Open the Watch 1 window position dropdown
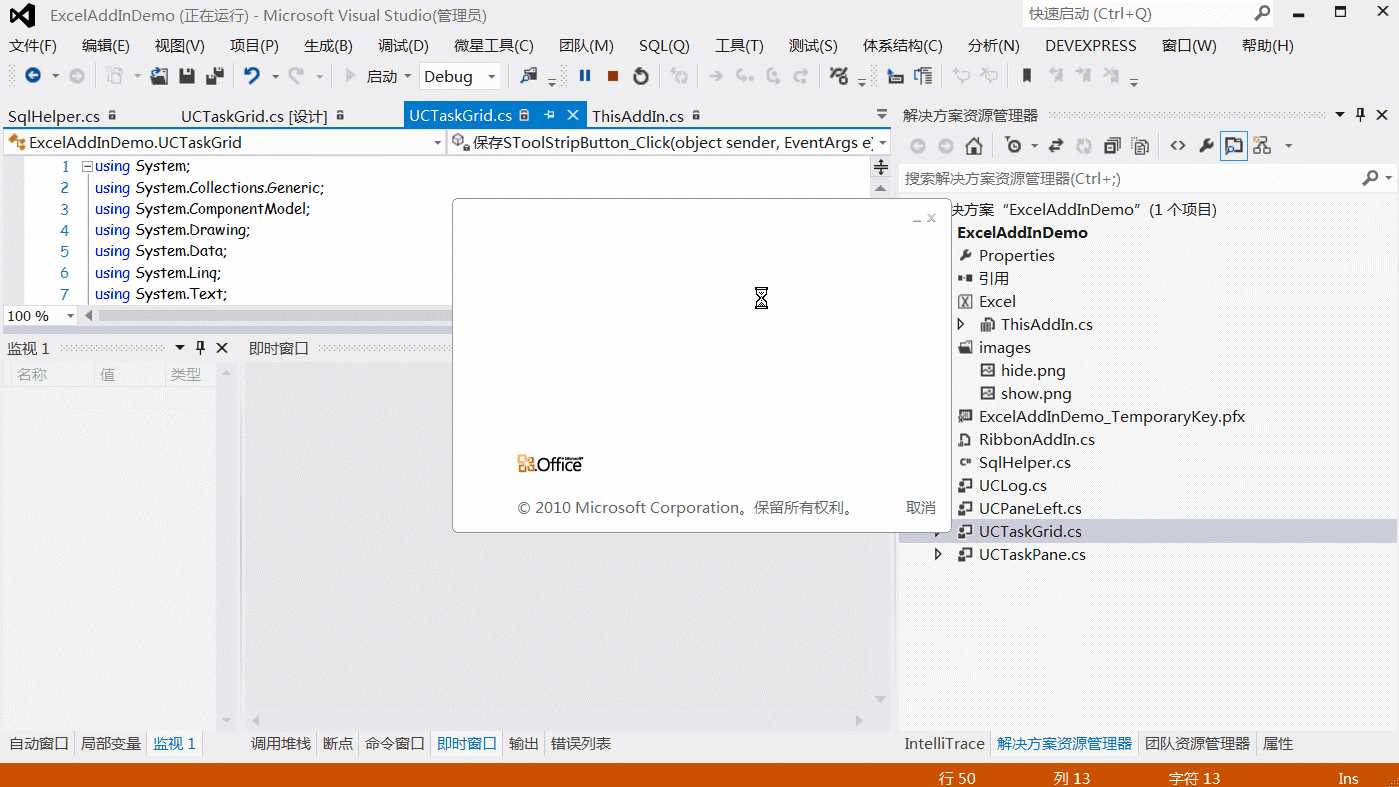Image resolution: width=1399 pixels, height=787 pixels. [x=180, y=348]
